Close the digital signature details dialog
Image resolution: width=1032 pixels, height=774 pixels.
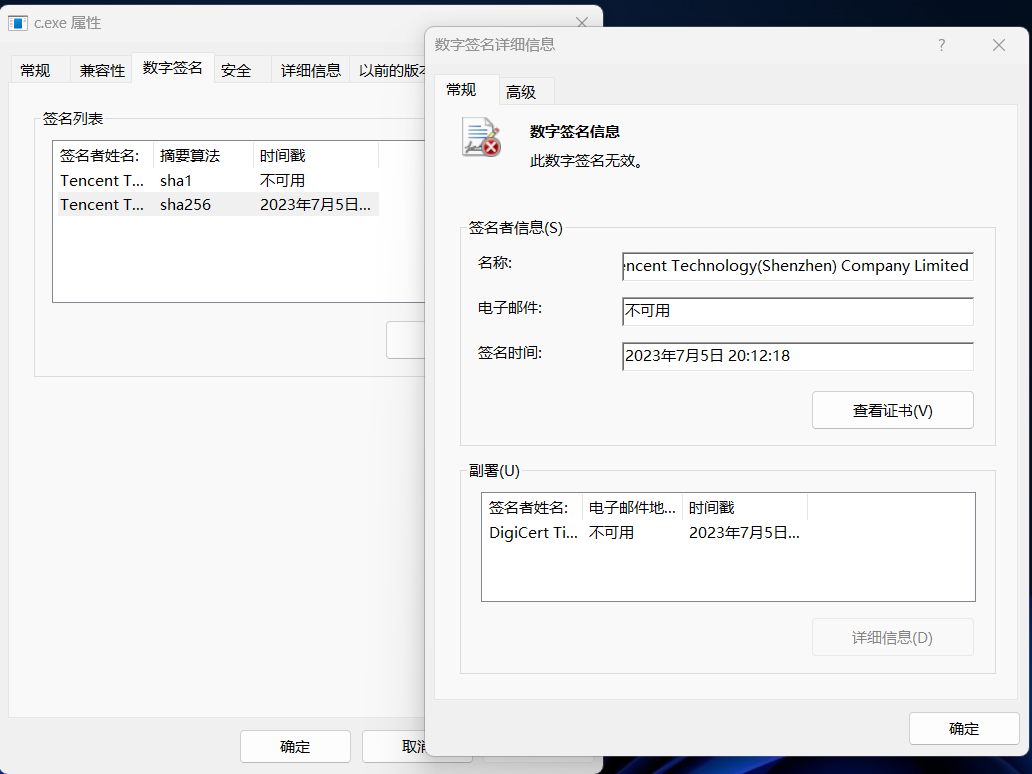(x=998, y=45)
